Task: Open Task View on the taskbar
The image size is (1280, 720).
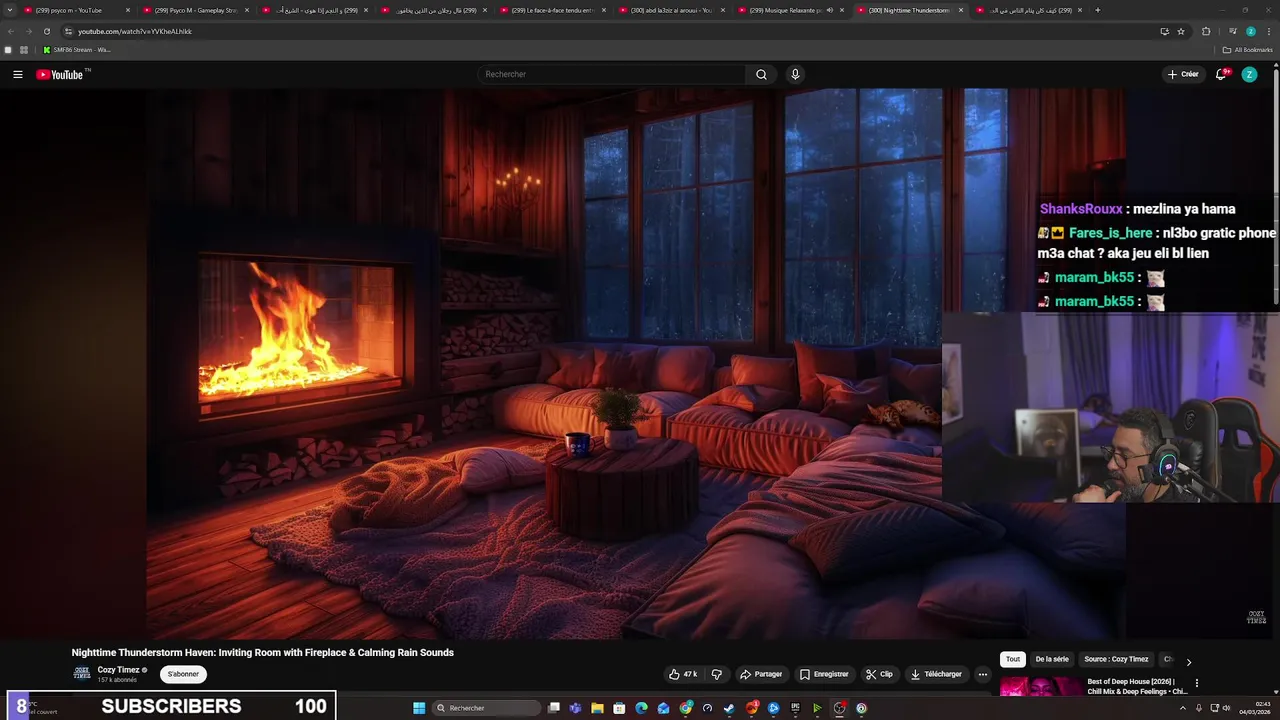Action: point(553,708)
